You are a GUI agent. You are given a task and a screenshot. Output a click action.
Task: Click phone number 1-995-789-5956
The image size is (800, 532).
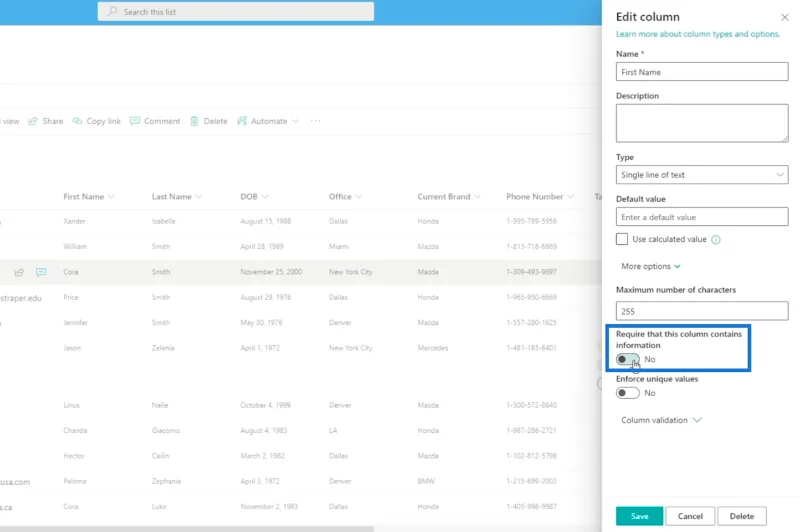click(x=531, y=221)
